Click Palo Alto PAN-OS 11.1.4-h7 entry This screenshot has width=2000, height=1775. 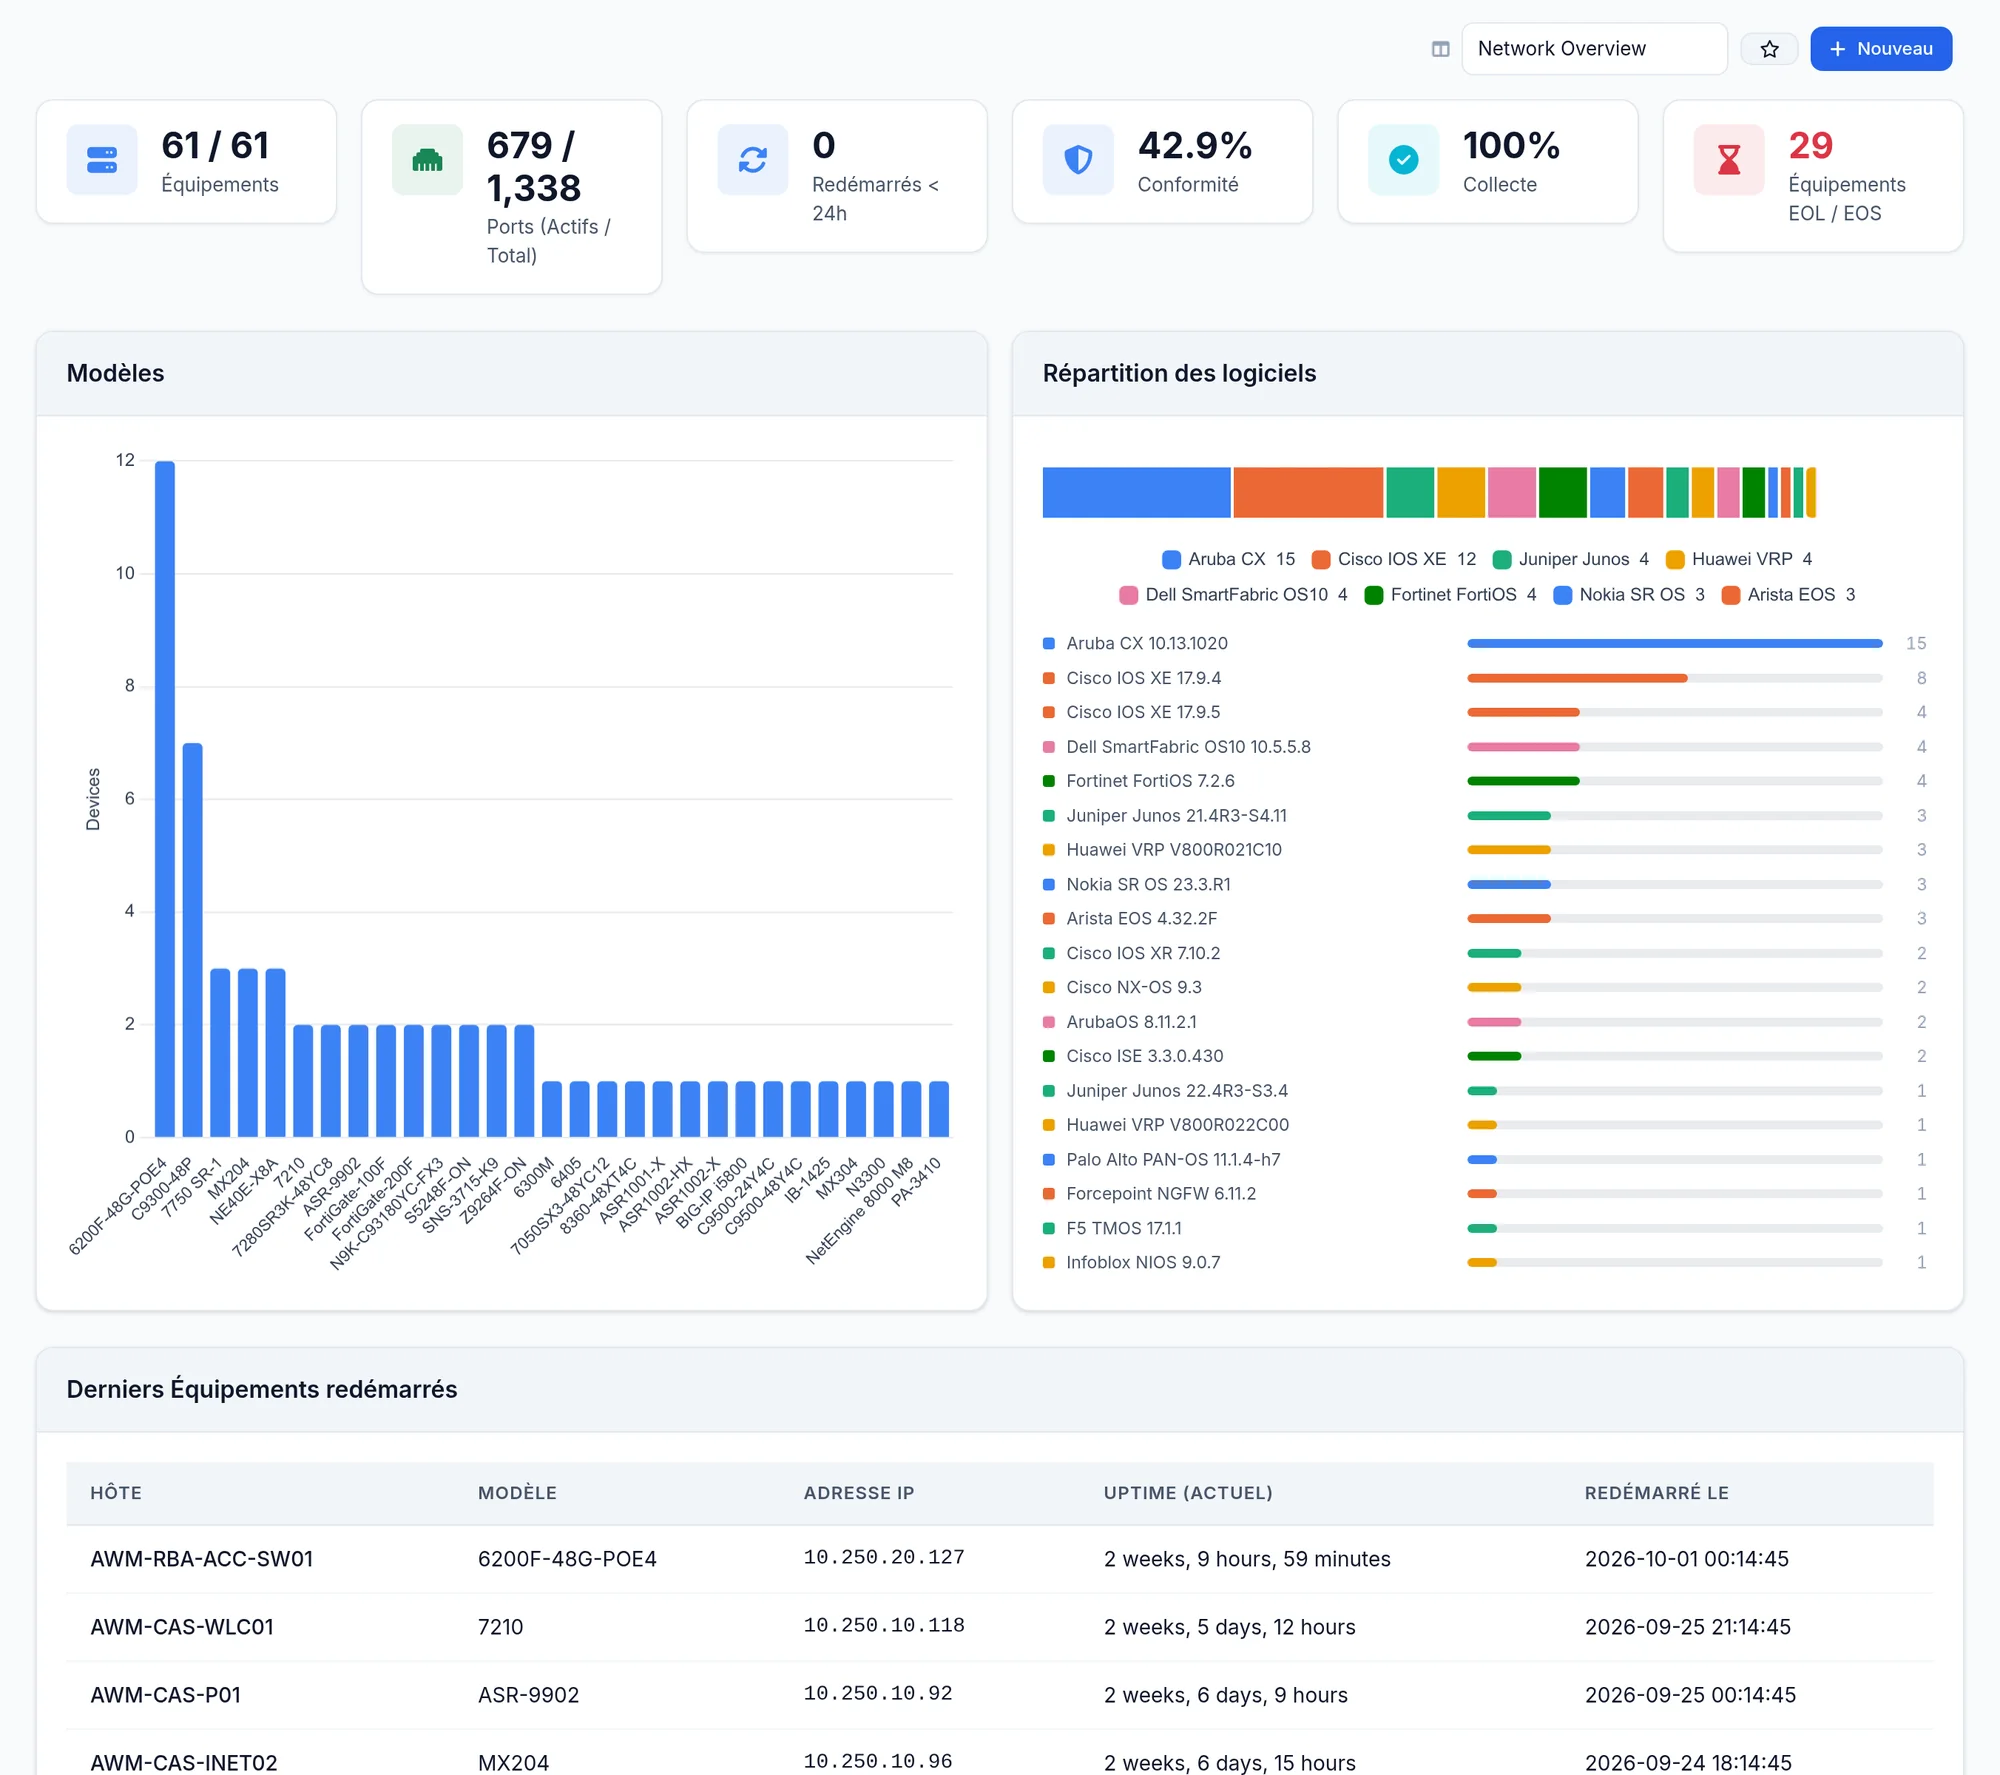(x=1484, y=1159)
